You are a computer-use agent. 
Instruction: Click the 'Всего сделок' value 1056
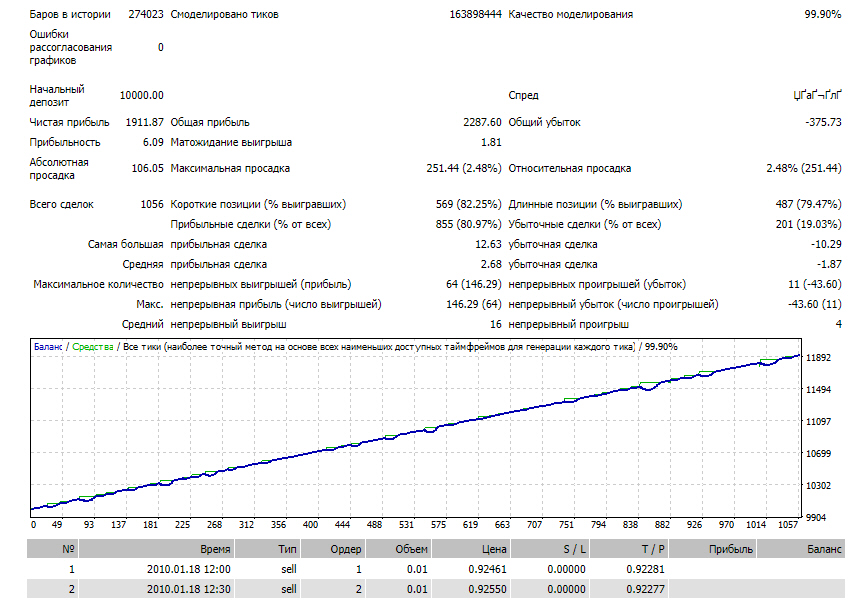point(152,205)
